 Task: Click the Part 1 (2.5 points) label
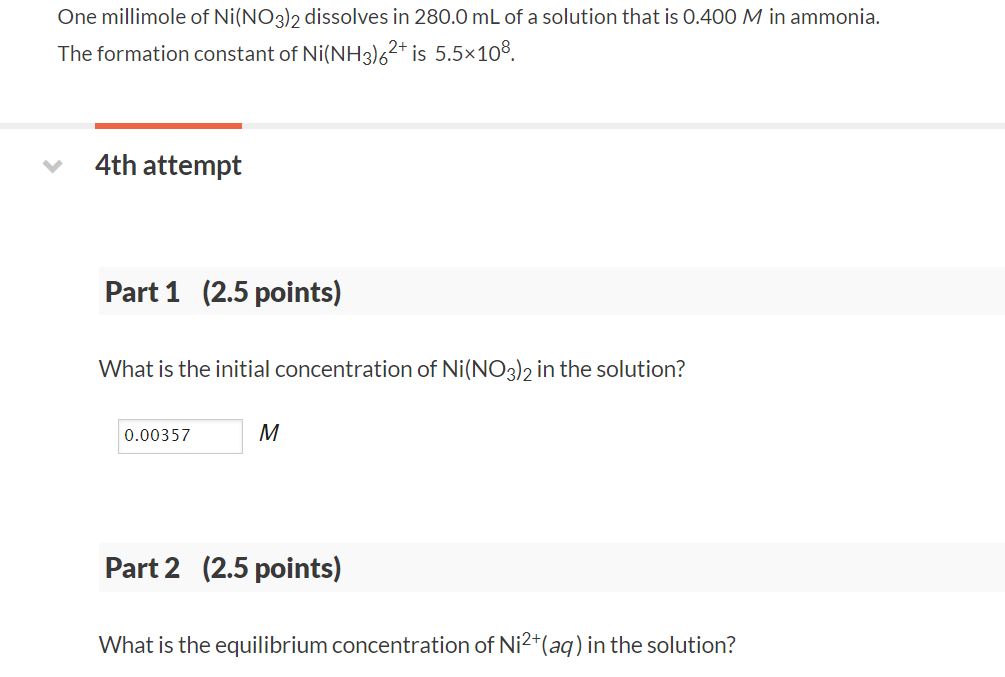coord(222,291)
